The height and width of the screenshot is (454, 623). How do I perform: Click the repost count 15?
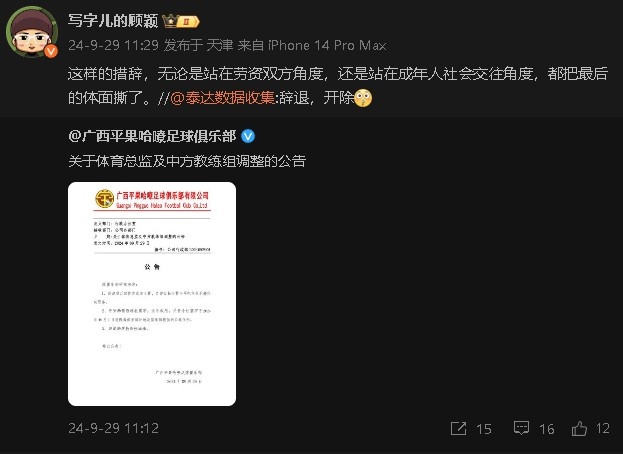pyautogui.click(x=484, y=429)
